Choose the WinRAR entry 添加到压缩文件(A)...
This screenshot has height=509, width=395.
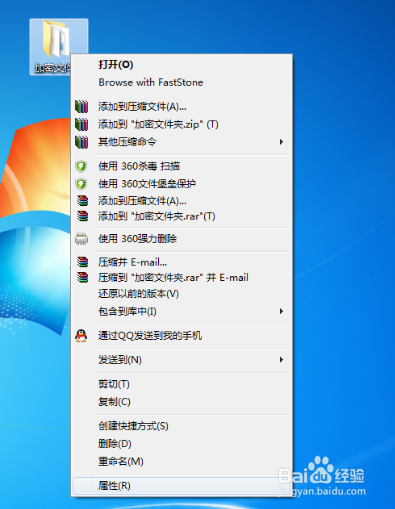pos(182,200)
